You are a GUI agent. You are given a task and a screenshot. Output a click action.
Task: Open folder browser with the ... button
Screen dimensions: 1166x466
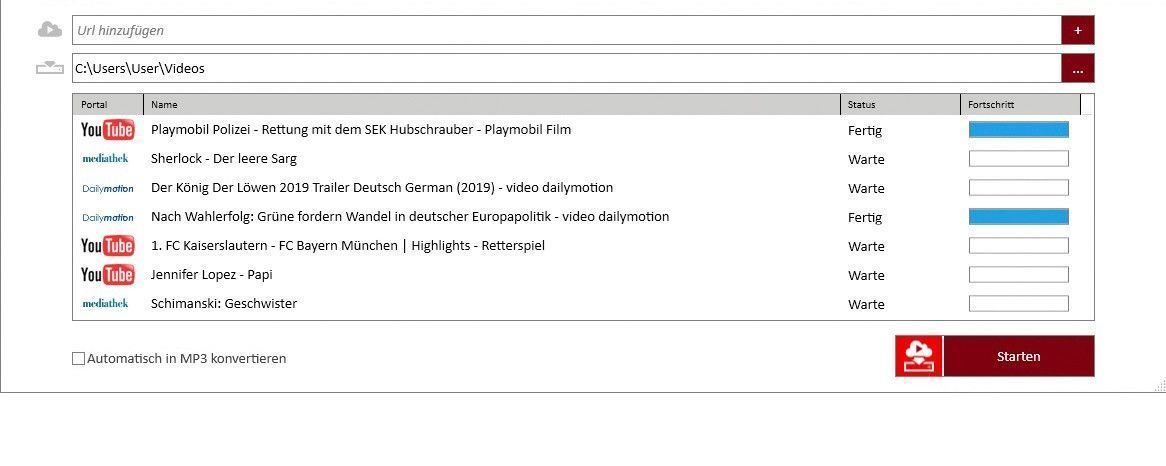(1077, 69)
